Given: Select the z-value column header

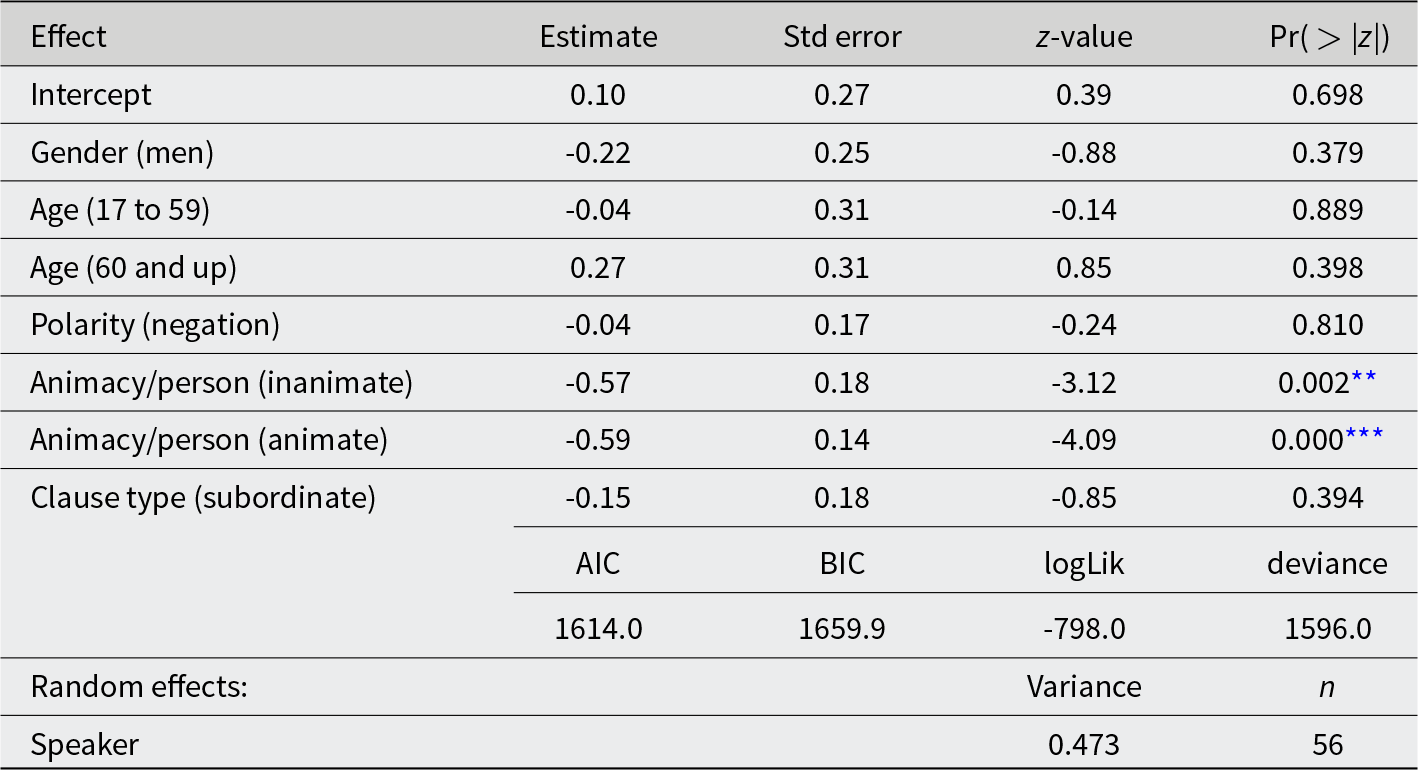Looking at the screenshot, I should [1084, 37].
